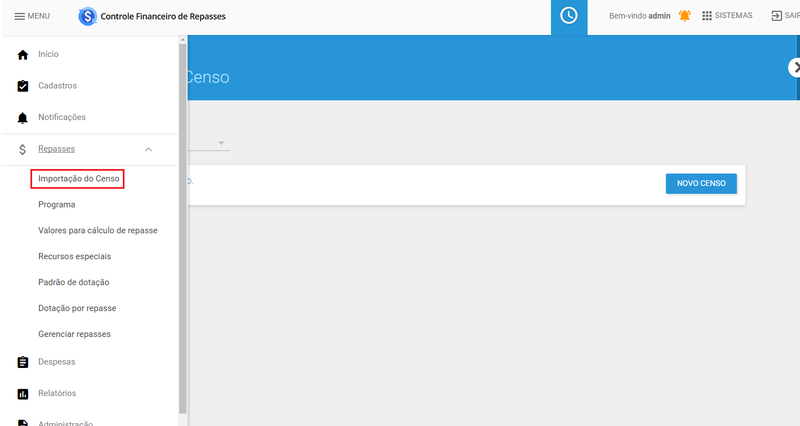Image resolution: width=800 pixels, height=426 pixels.
Task: Click the orange notification bell icon
Action: click(x=684, y=16)
